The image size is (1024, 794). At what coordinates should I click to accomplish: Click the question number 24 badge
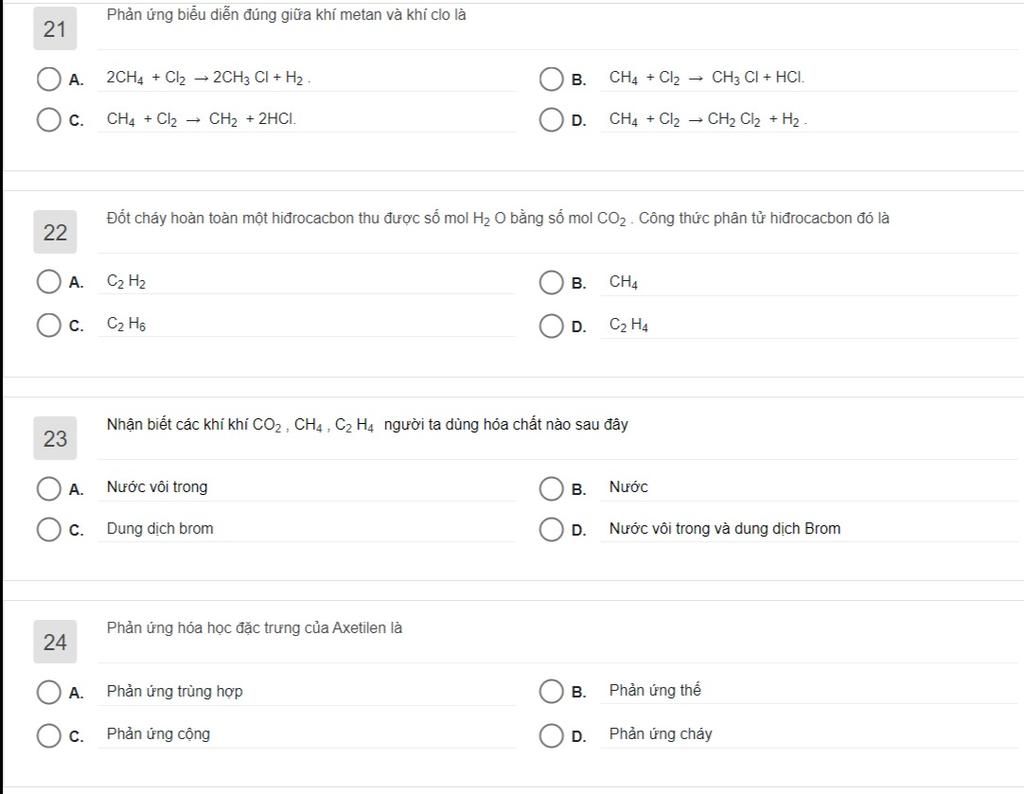point(55,642)
